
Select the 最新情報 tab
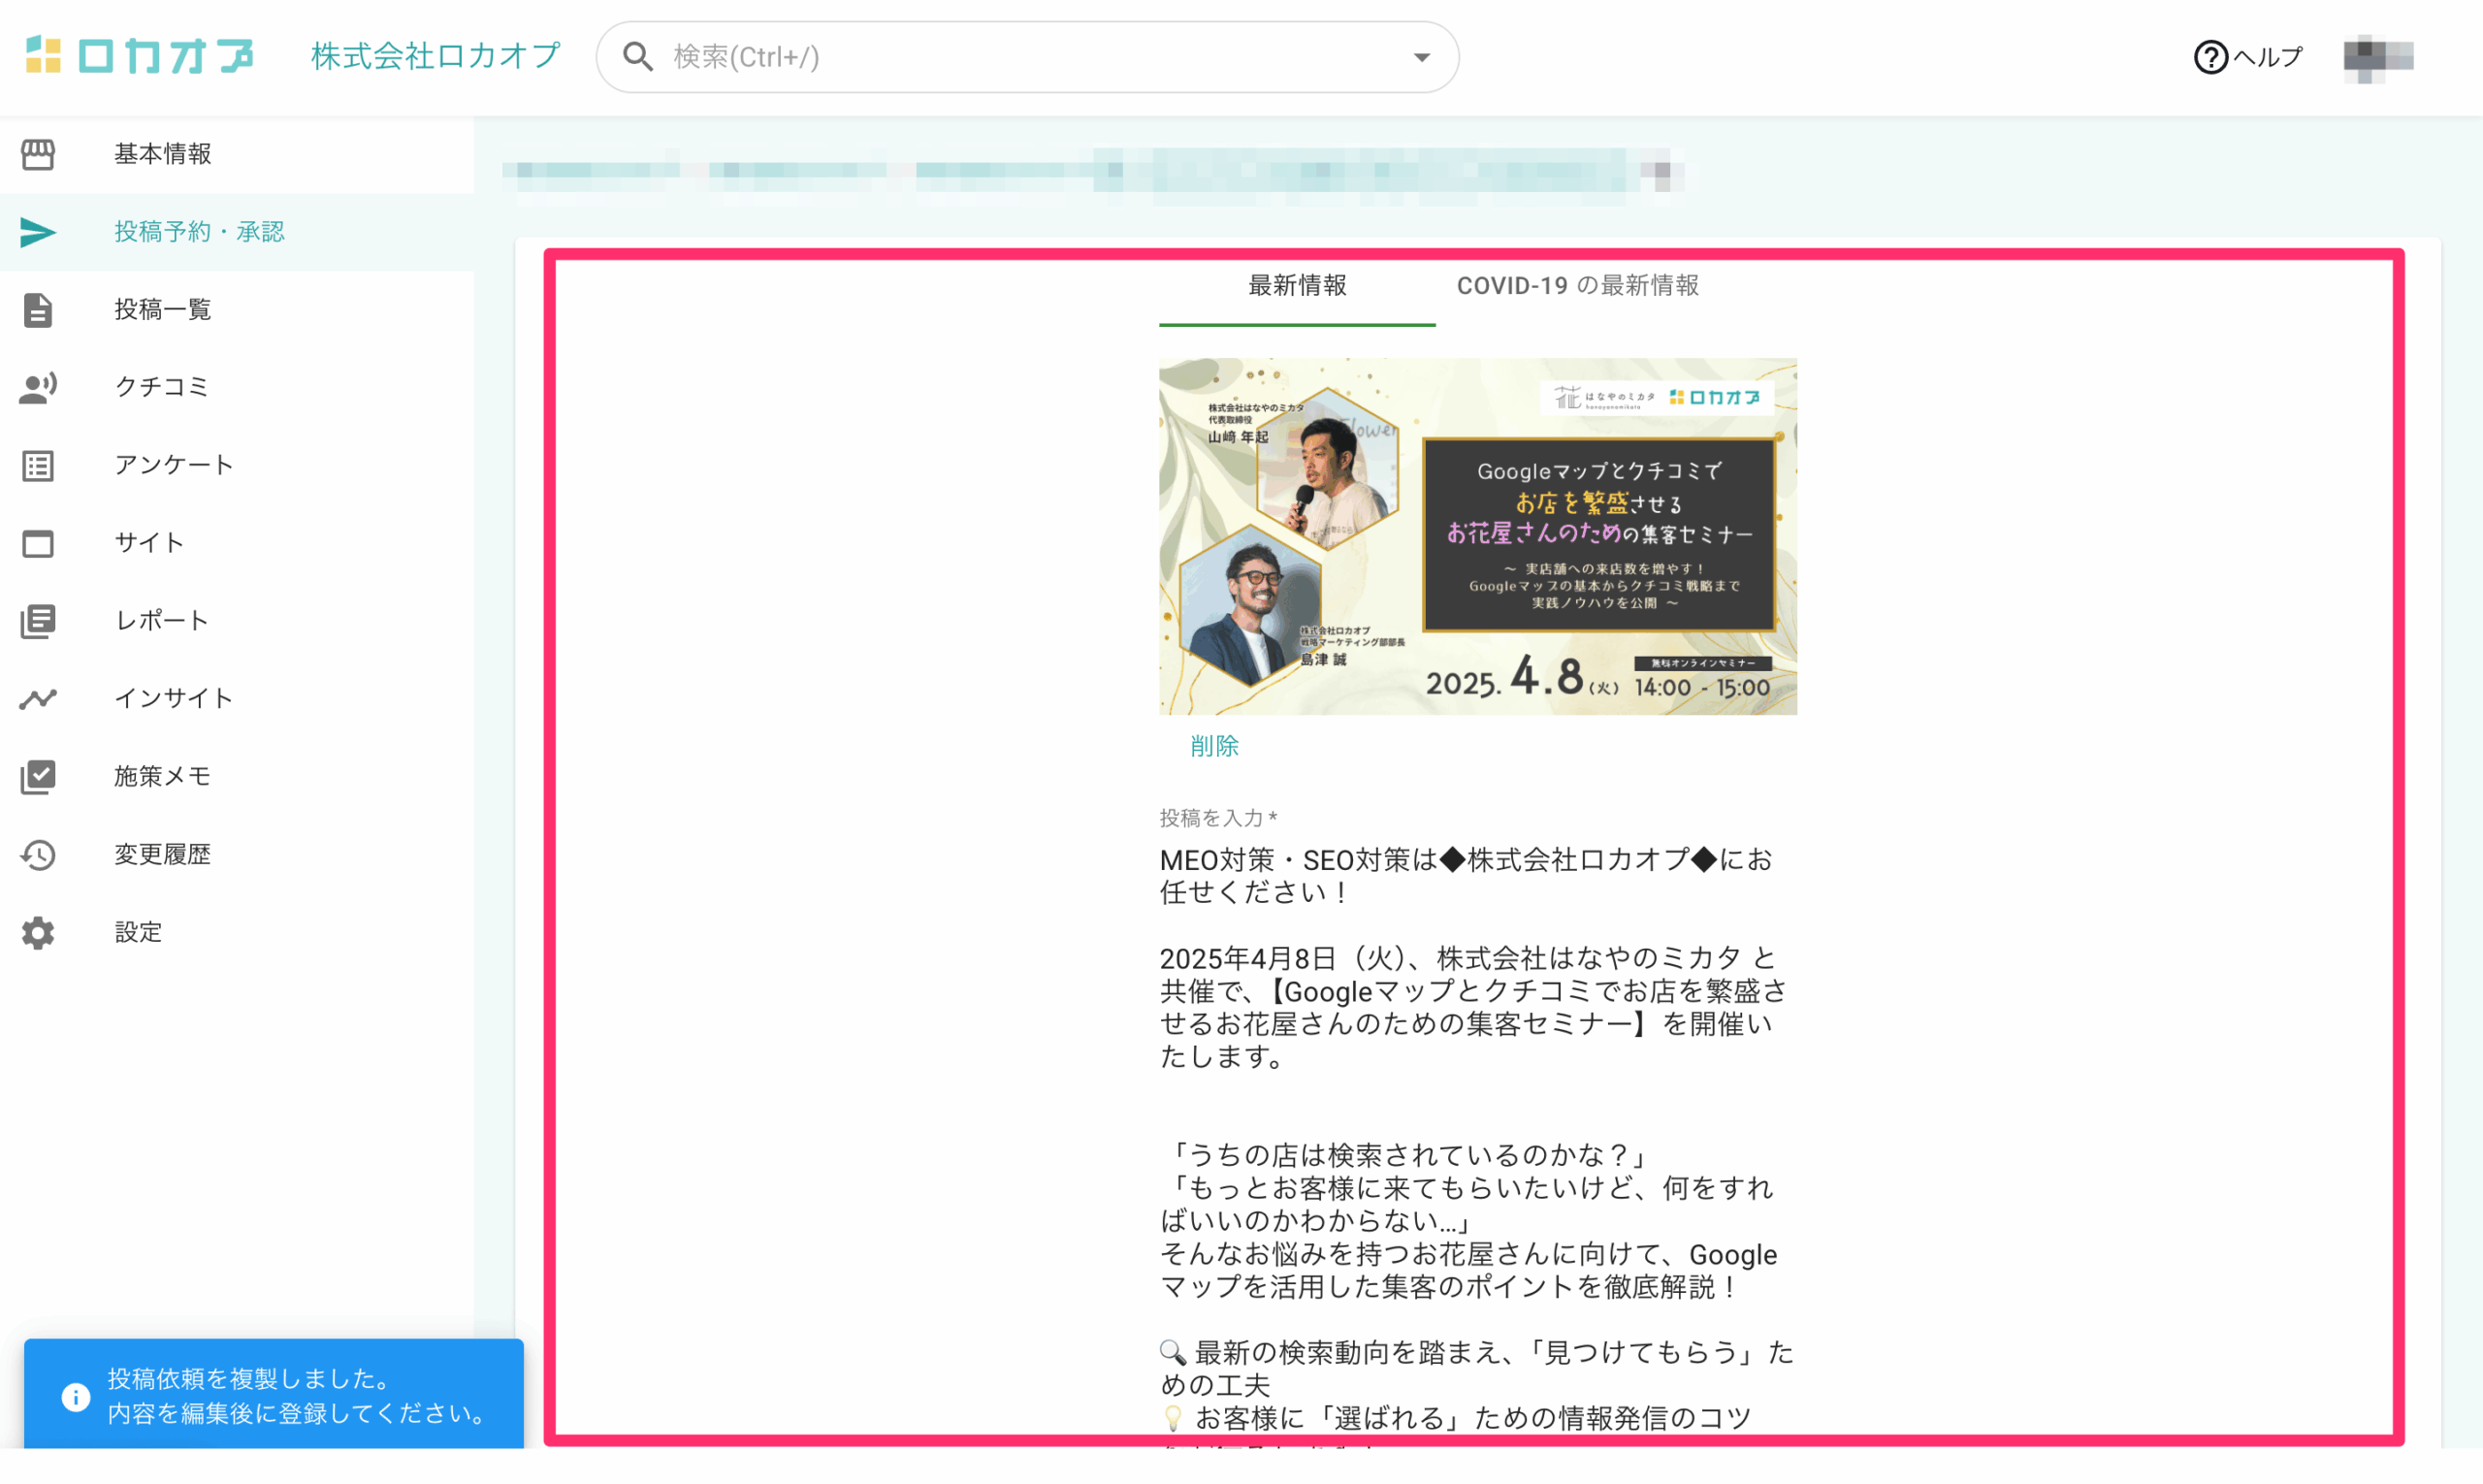[1297, 286]
